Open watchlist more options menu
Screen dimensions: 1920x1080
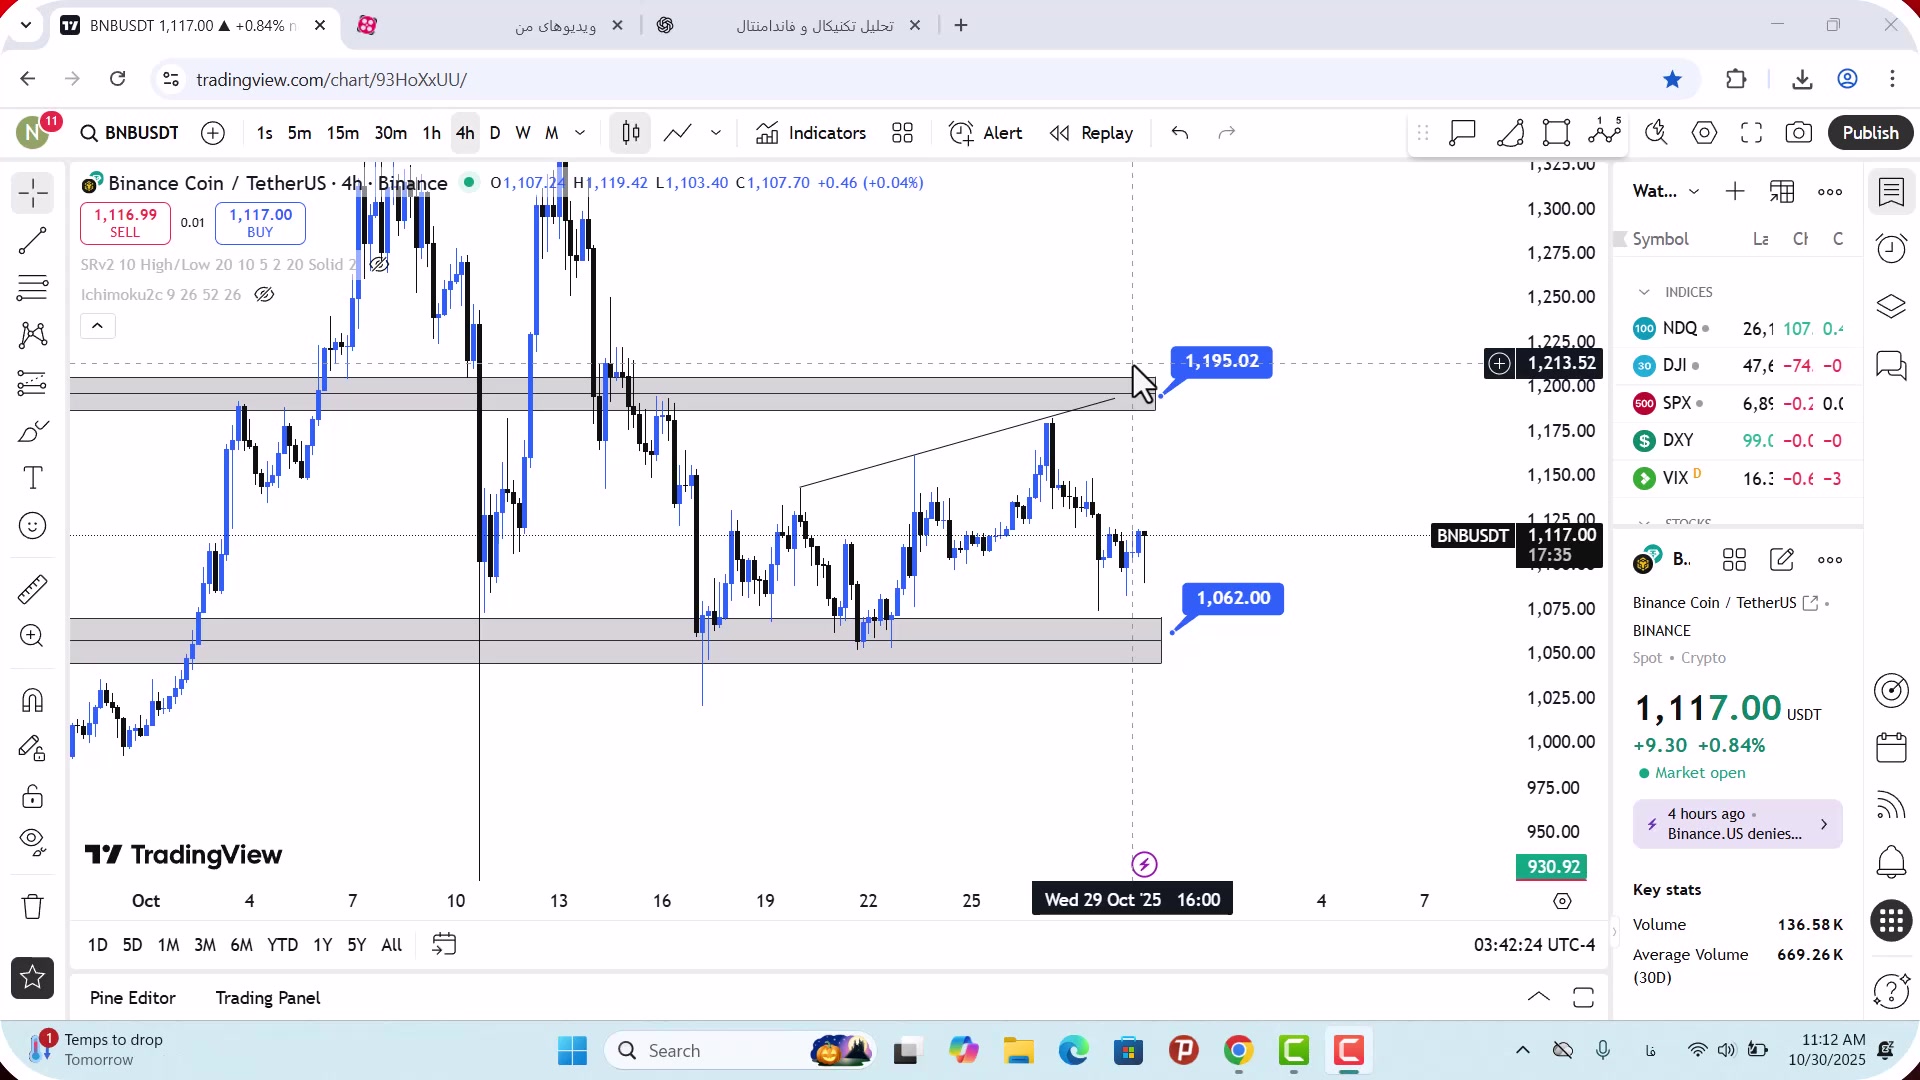(1830, 192)
